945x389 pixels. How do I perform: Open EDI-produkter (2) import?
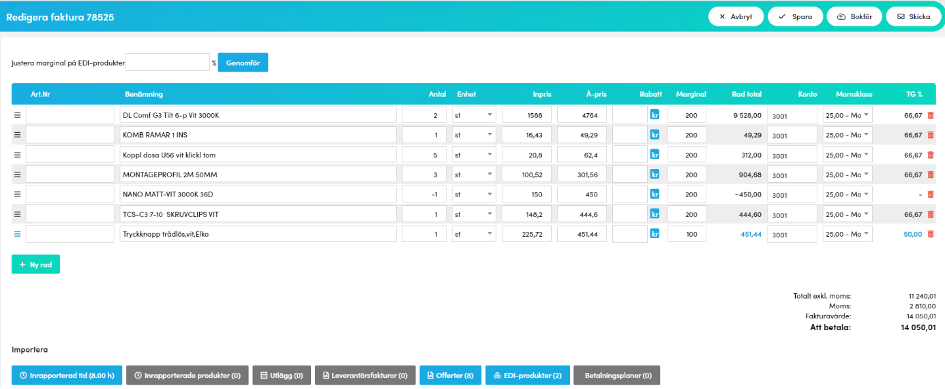coord(527,375)
